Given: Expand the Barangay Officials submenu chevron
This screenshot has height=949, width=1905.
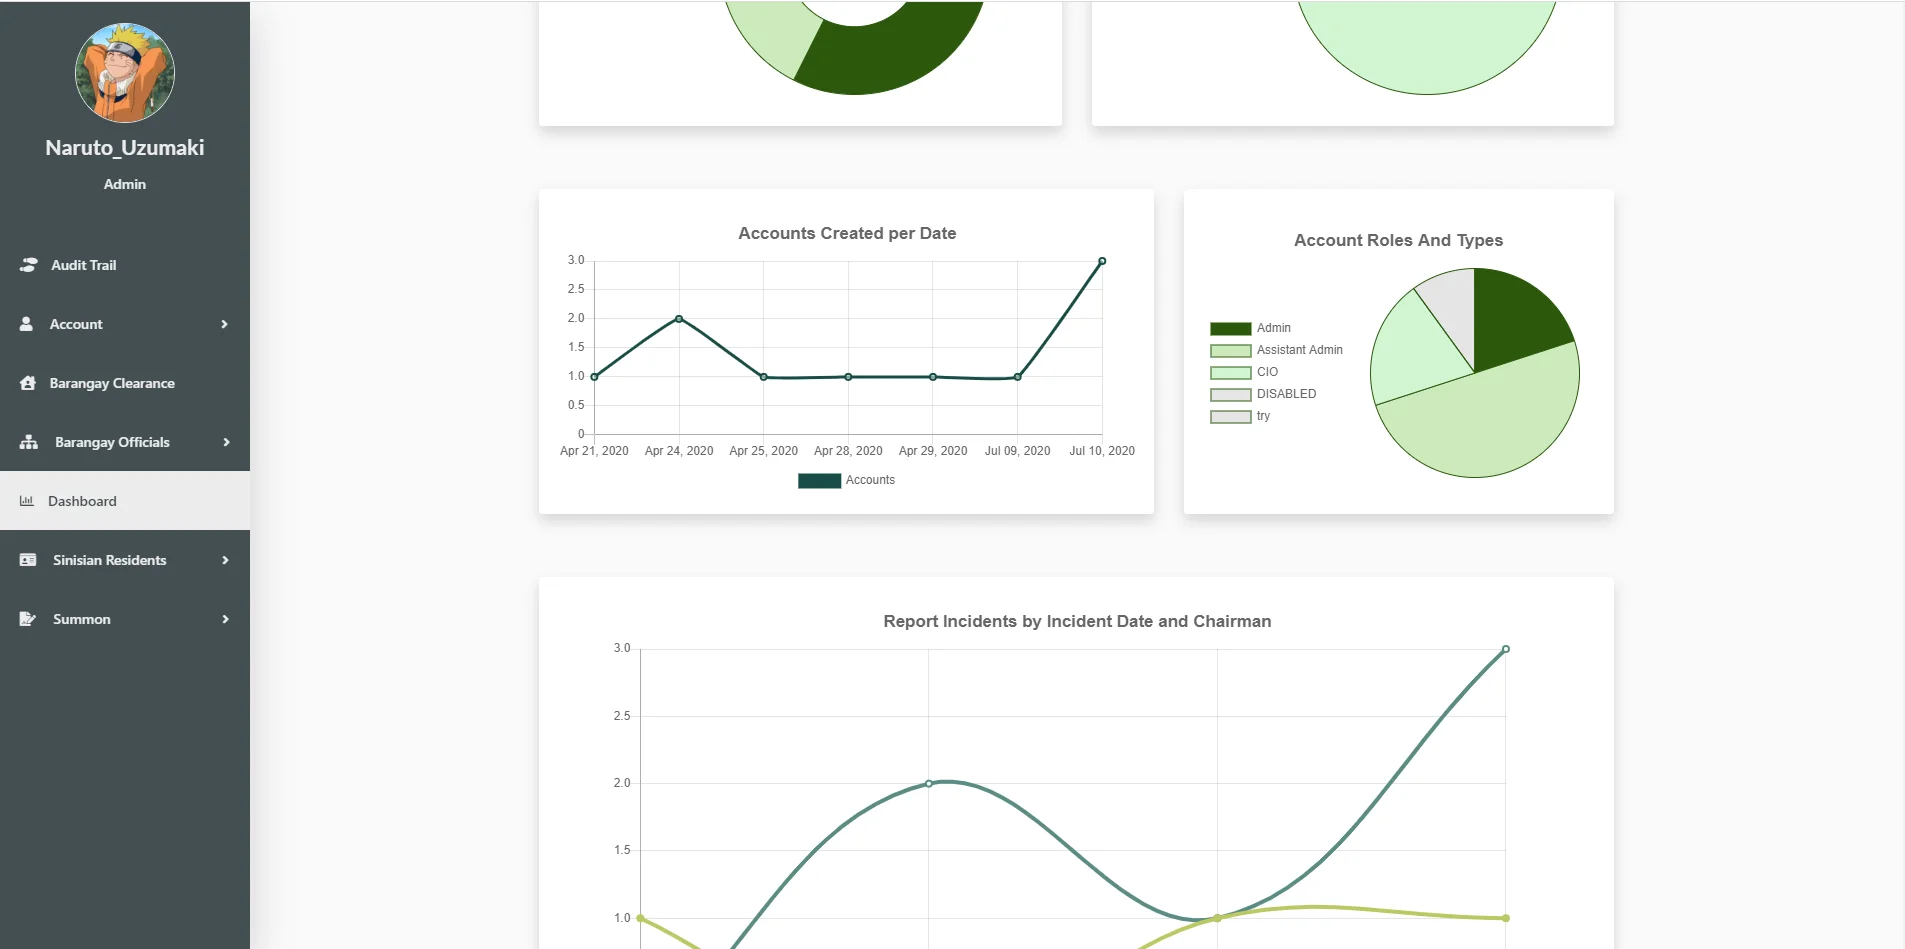Looking at the screenshot, I should (x=226, y=442).
